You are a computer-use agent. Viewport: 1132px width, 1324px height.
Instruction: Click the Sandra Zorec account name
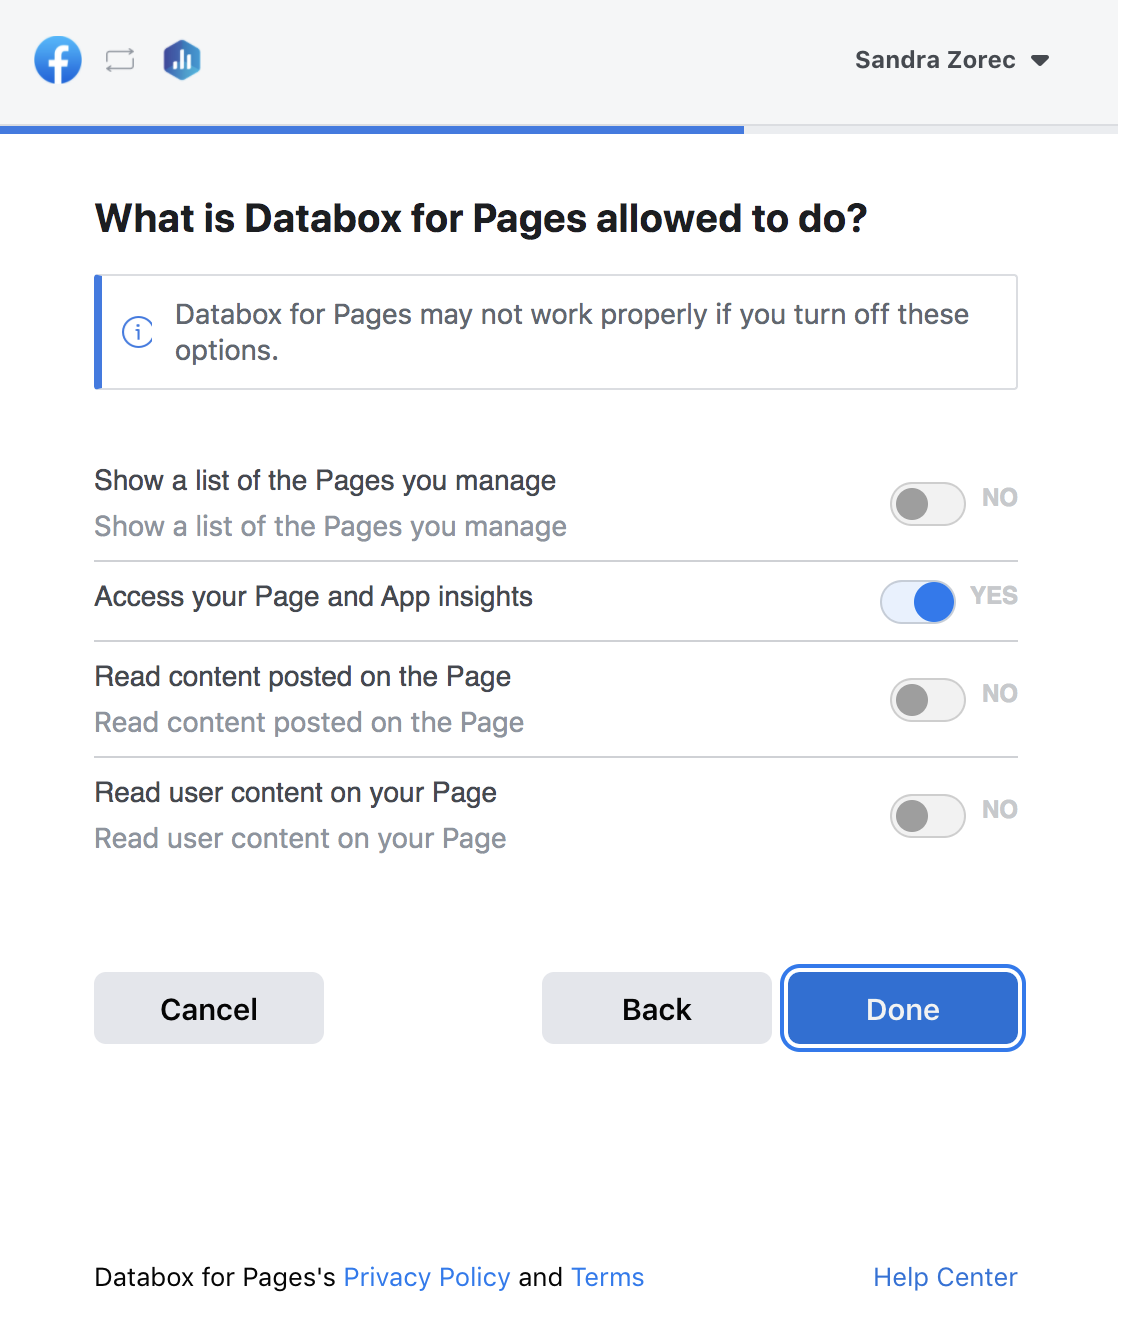click(x=934, y=60)
